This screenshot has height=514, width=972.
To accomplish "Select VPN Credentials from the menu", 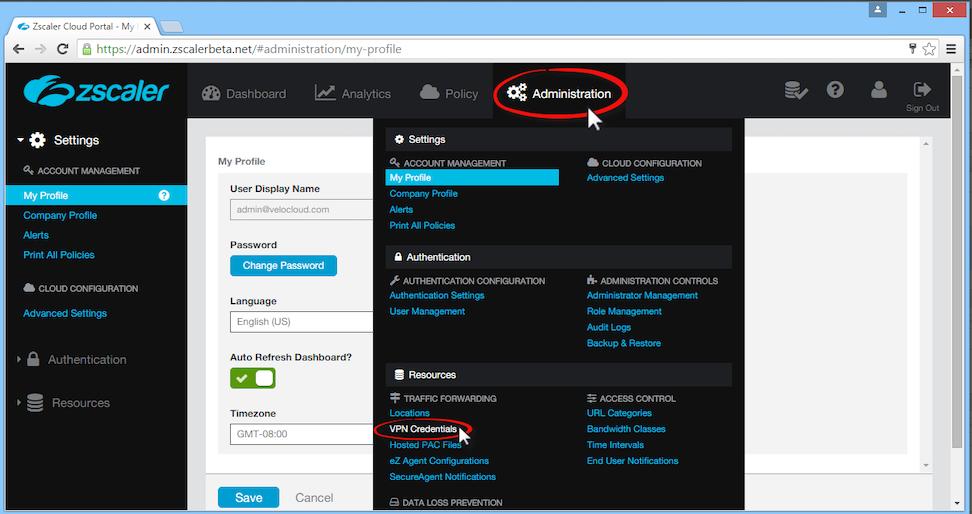I will (x=423, y=429).
